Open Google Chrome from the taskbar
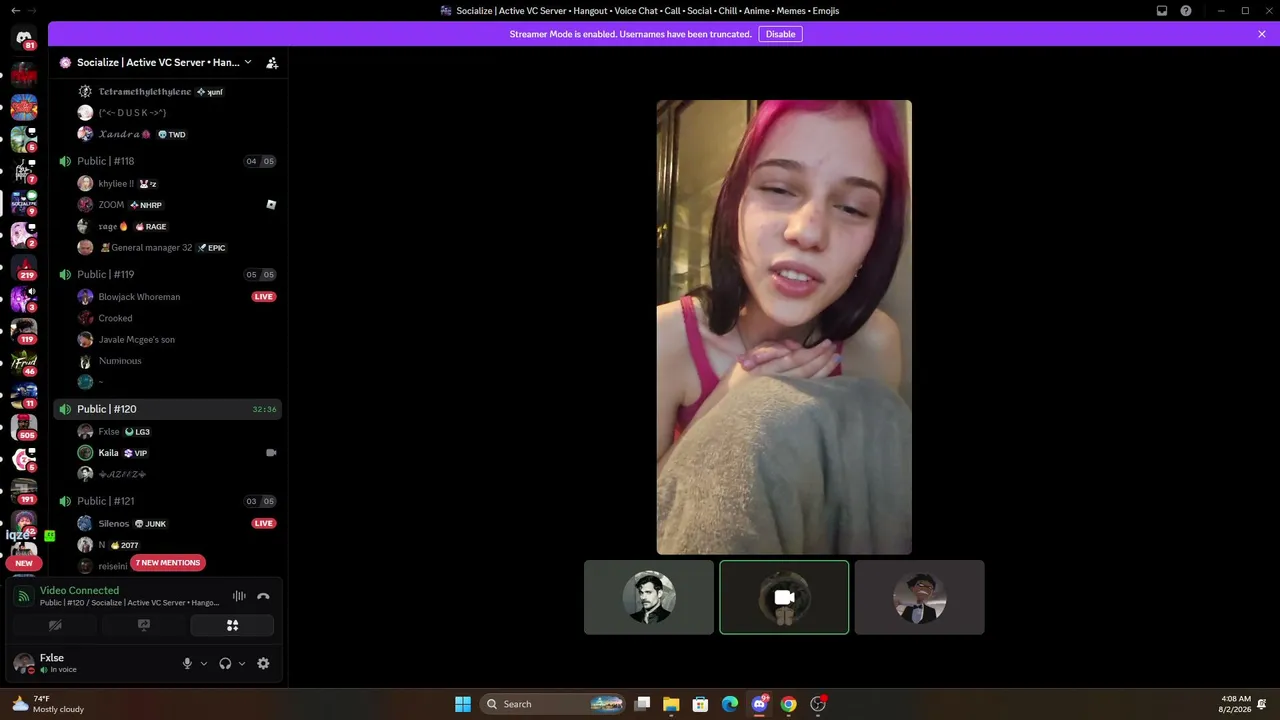 [x=789, y=704]
